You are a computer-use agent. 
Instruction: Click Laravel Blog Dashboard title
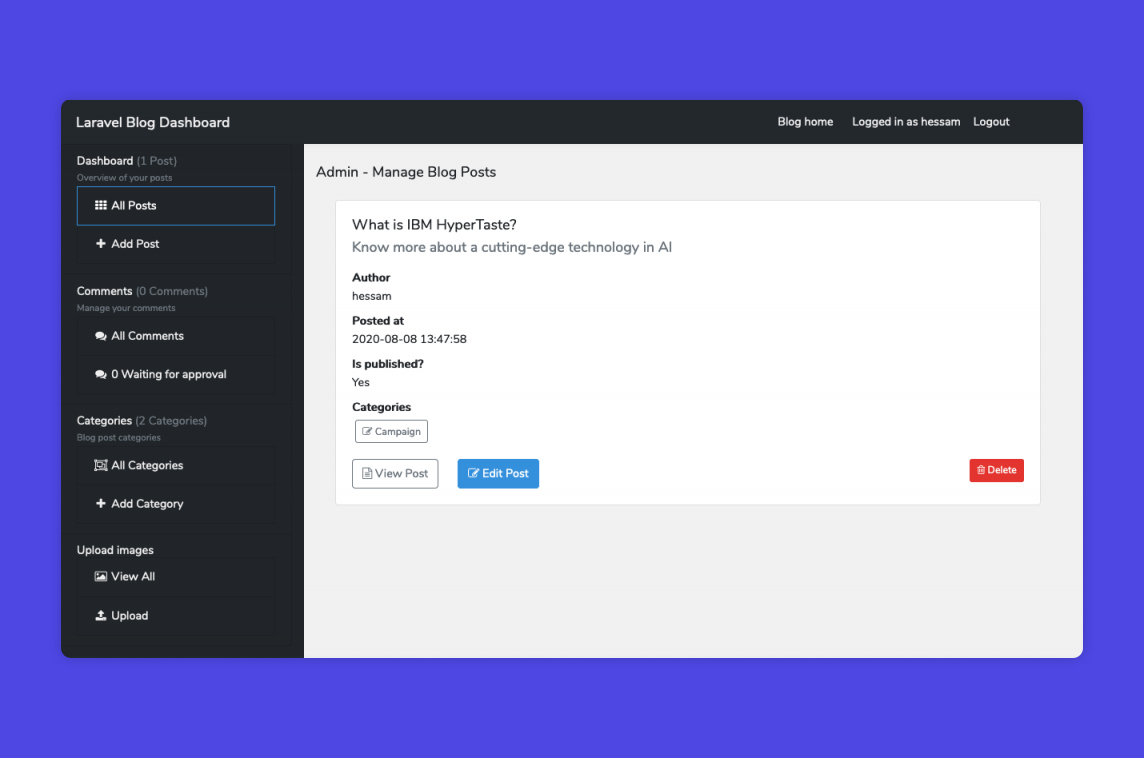(x=153, y=123)
